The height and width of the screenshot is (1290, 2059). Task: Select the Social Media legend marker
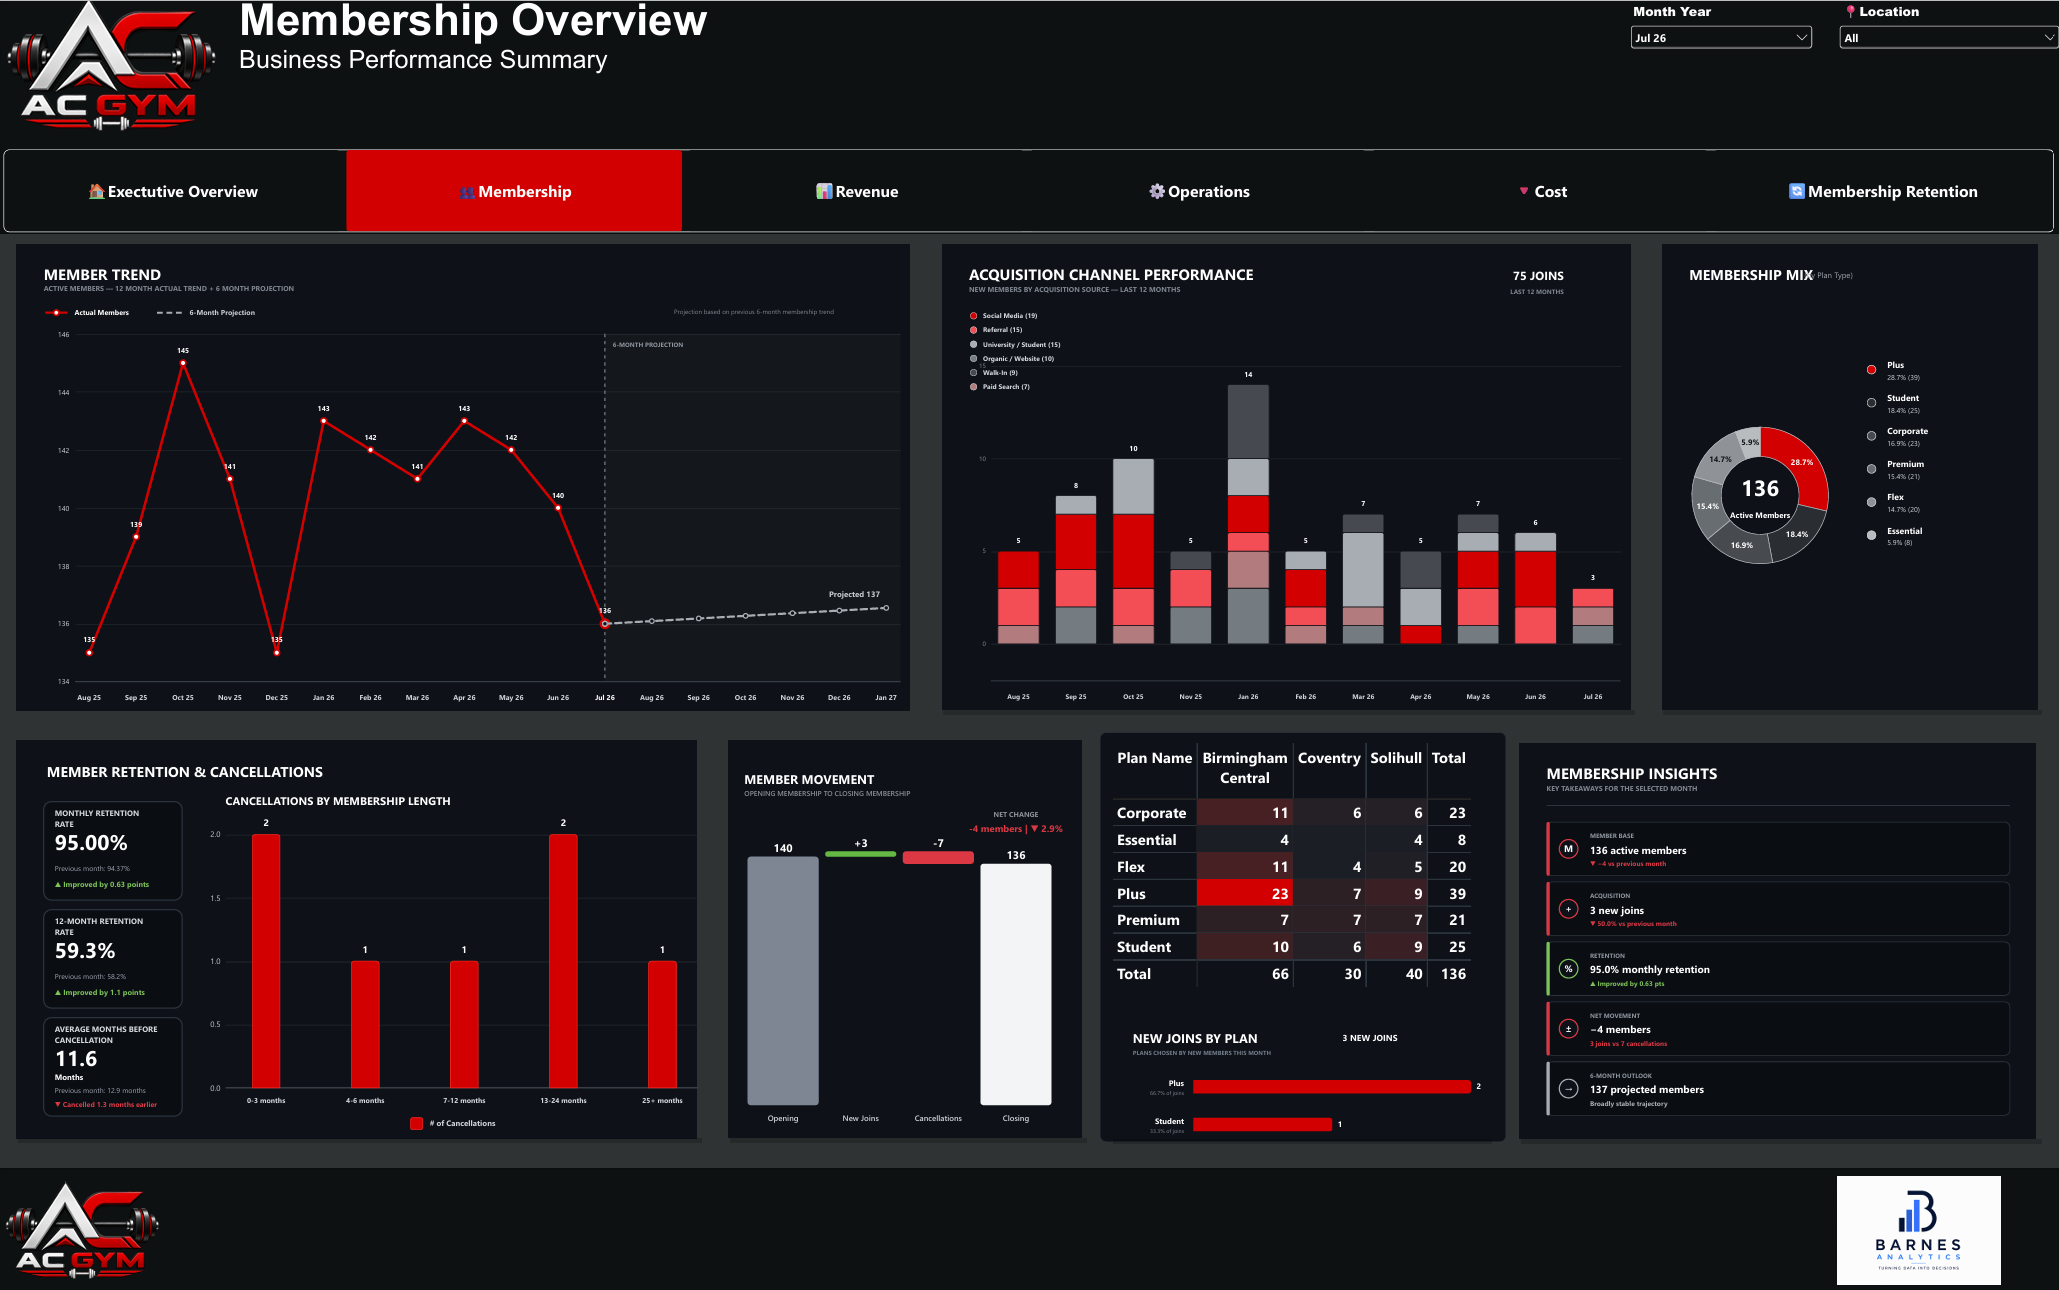coord(973,316)
